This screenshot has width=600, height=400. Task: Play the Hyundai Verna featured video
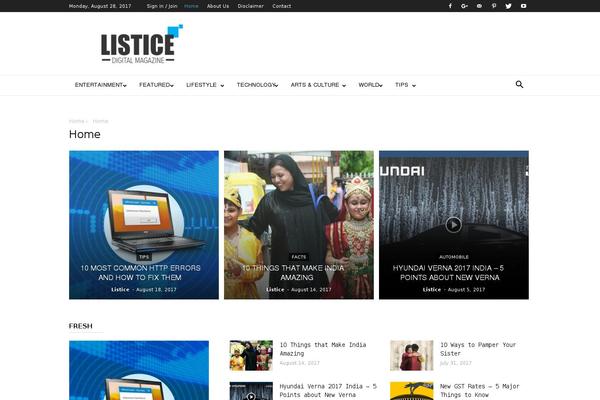pyautogui.click(x=453, y=225)
